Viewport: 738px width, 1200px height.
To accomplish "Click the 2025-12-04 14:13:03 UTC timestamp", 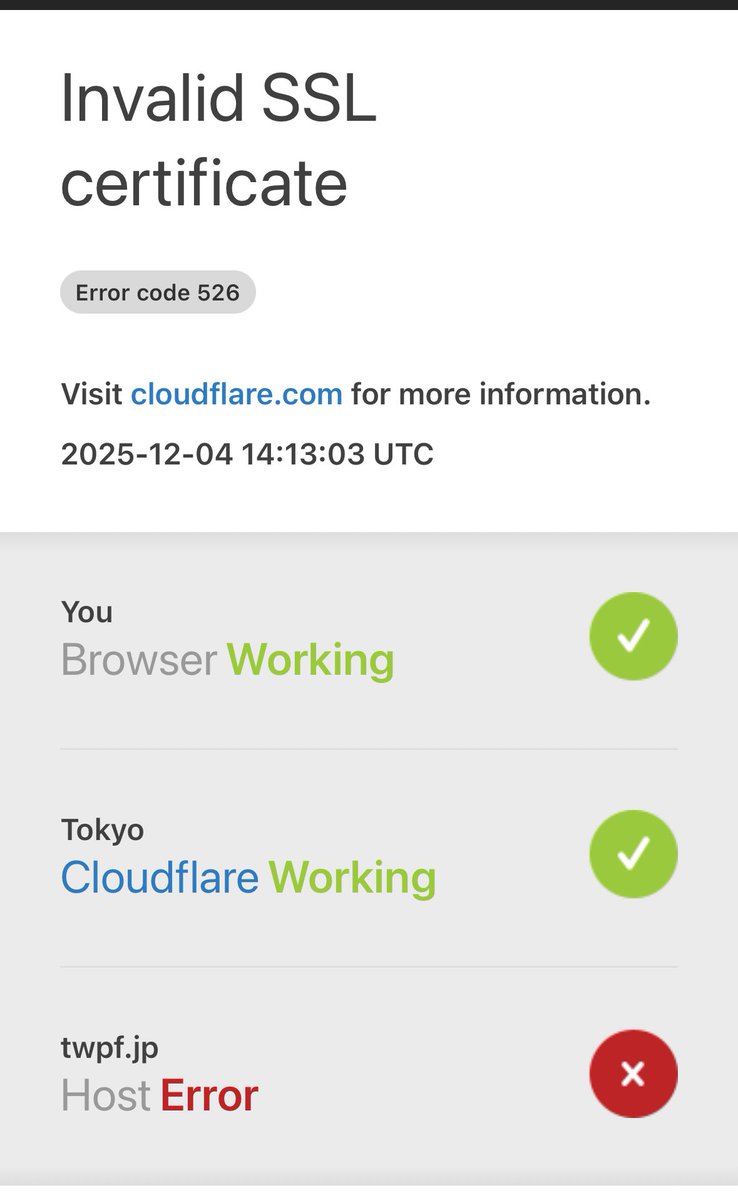I will pyautogui.click(x=247, y=454).
